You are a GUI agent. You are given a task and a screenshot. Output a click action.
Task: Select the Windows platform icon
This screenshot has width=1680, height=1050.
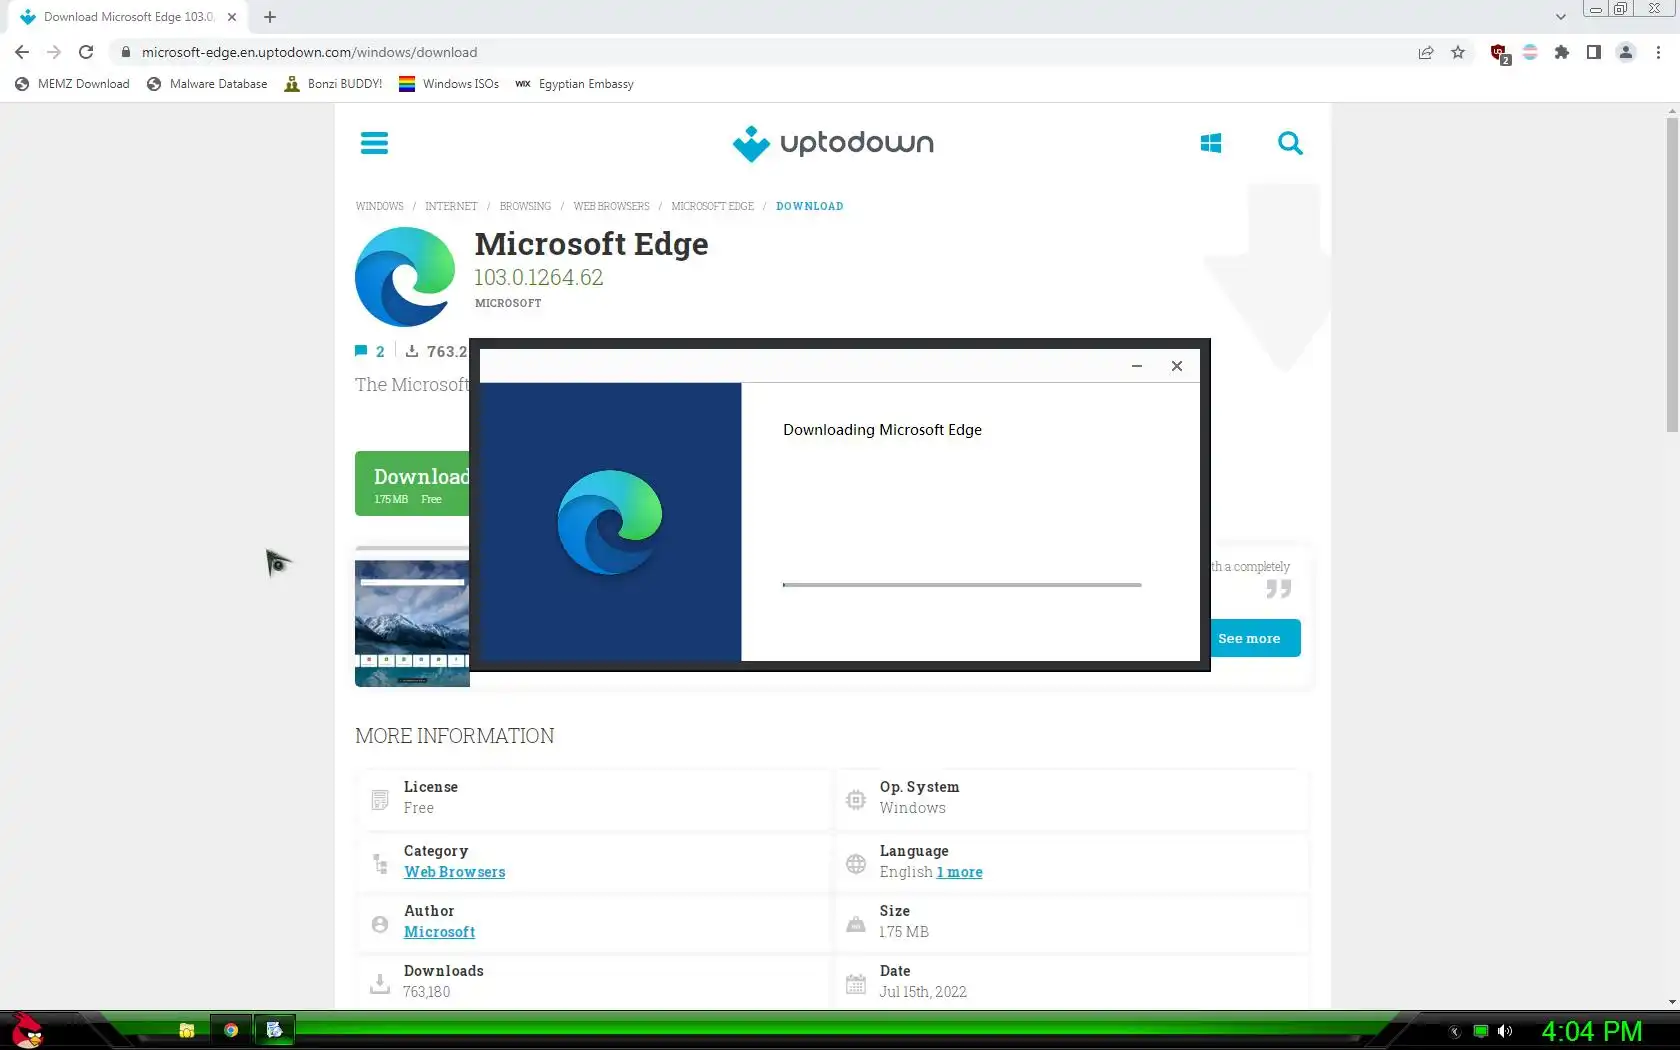coord(1210,143)
